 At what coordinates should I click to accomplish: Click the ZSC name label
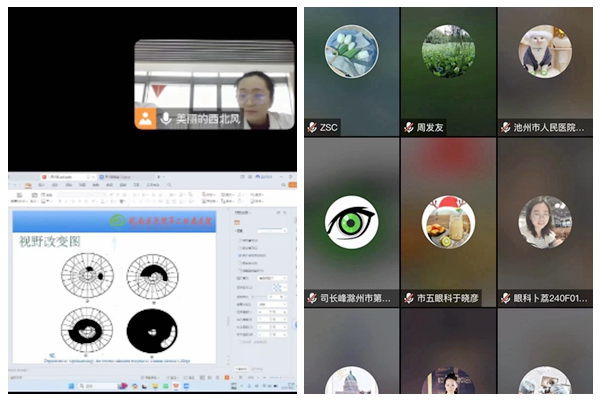(x=329, y=127)
